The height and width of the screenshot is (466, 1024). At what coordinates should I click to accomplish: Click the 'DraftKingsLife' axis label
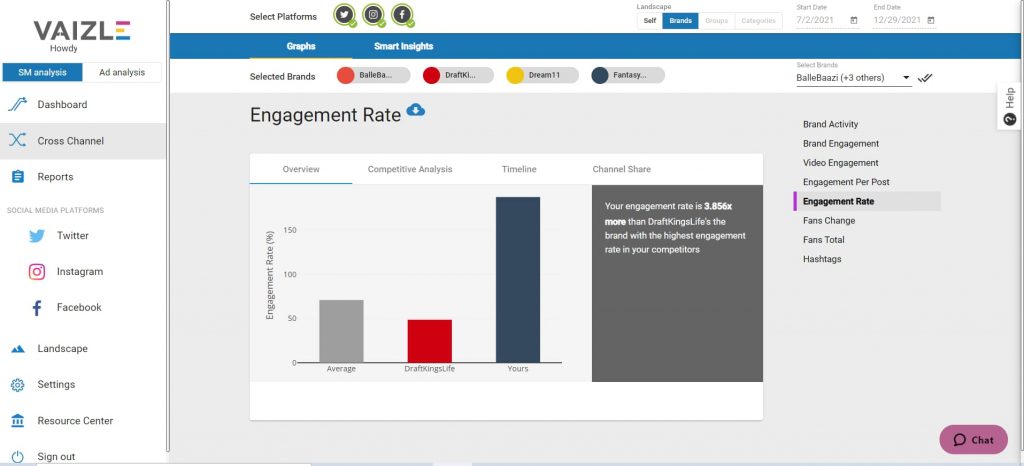[x=430, y=369]
